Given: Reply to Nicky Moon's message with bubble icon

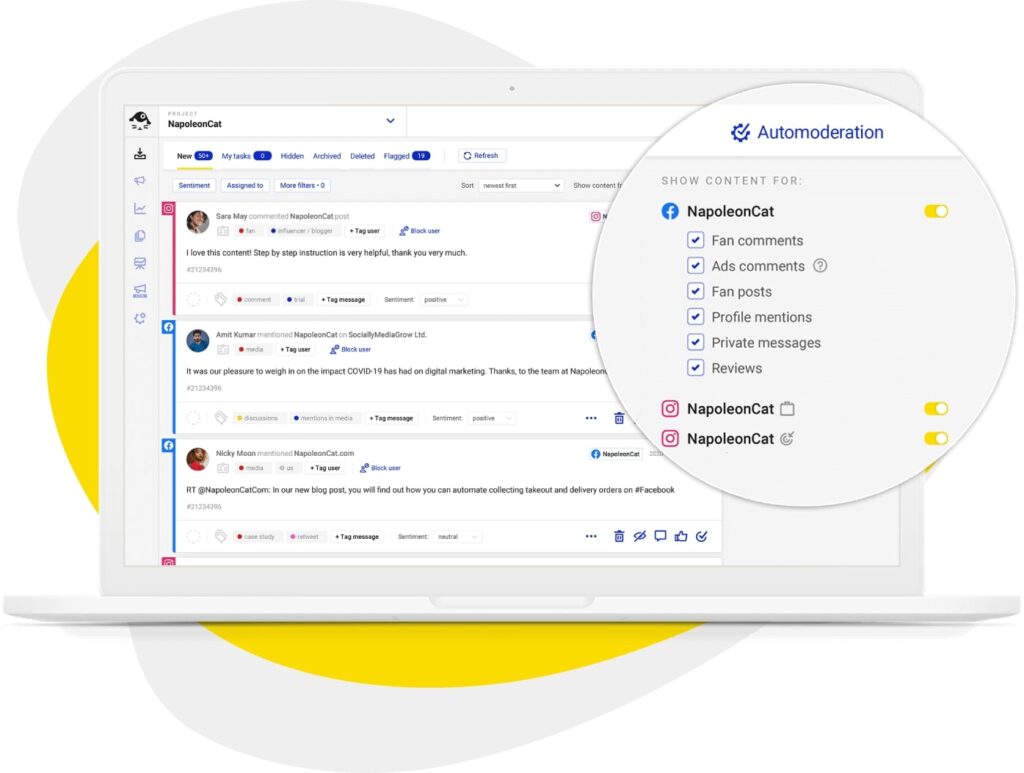Looking at the screenshot, I should (x=660, y=536).
